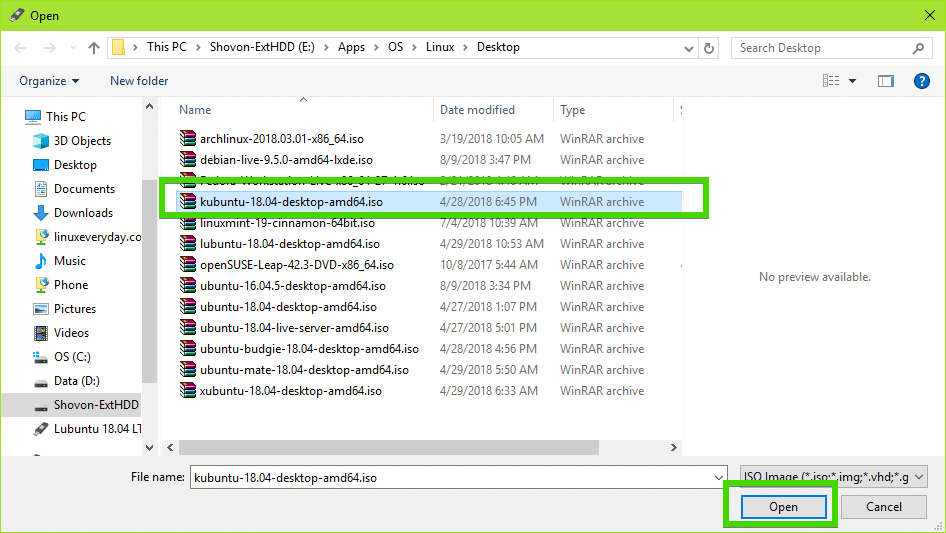Click the New folder button

(139, 81)
